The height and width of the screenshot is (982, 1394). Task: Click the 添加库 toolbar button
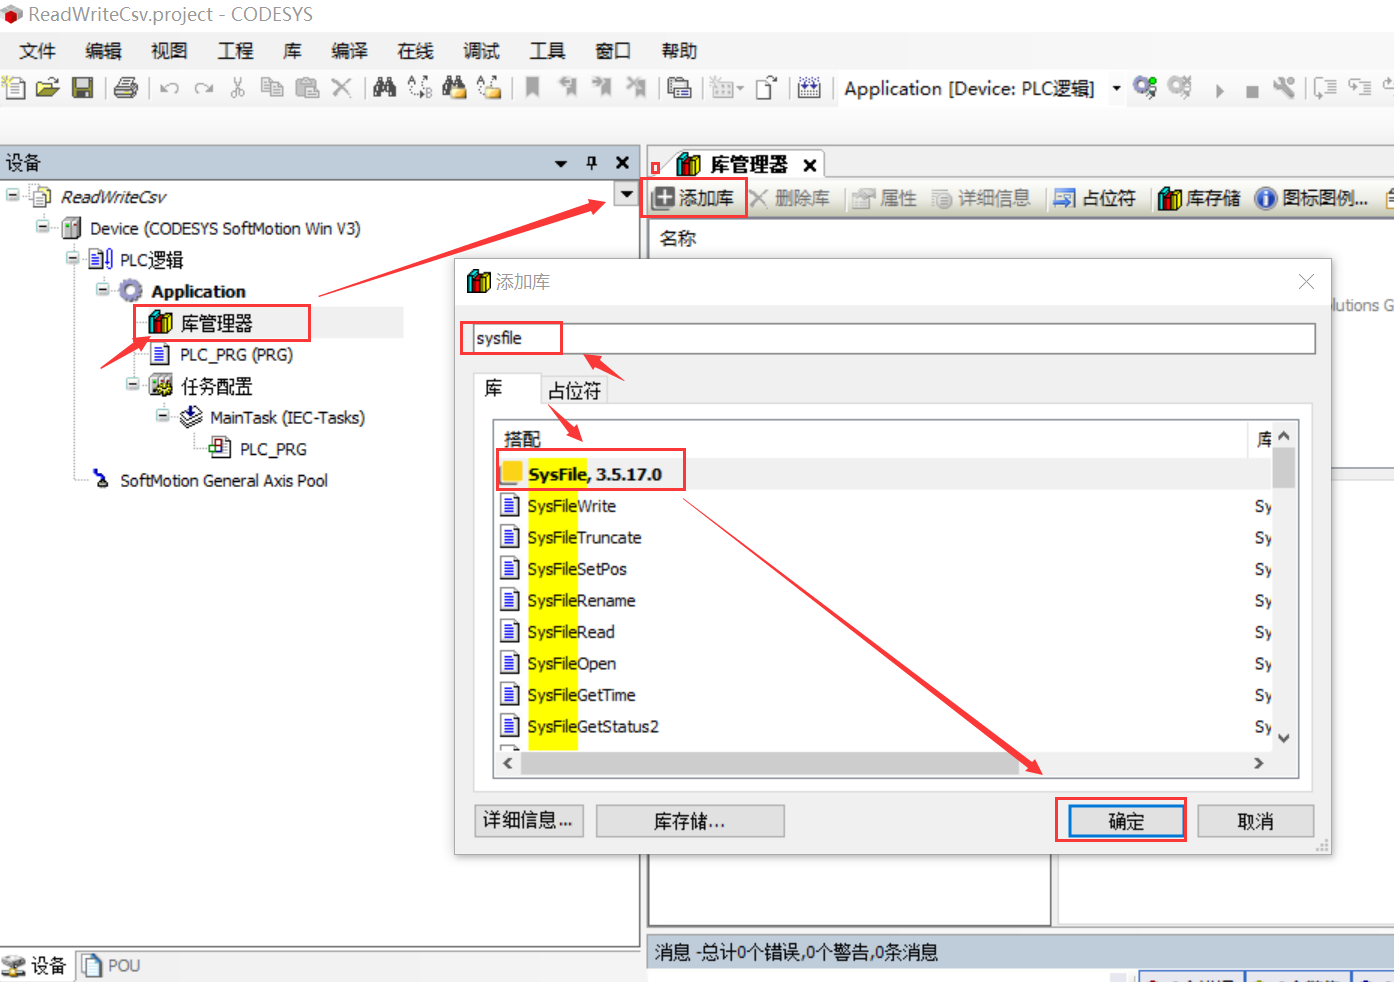click(x=694, y=197)
